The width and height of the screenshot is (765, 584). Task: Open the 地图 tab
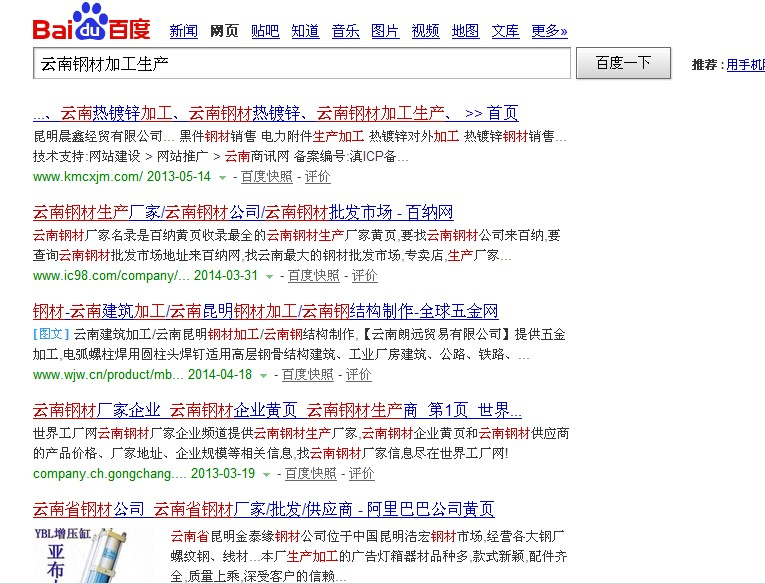click(x=465, y=31)
